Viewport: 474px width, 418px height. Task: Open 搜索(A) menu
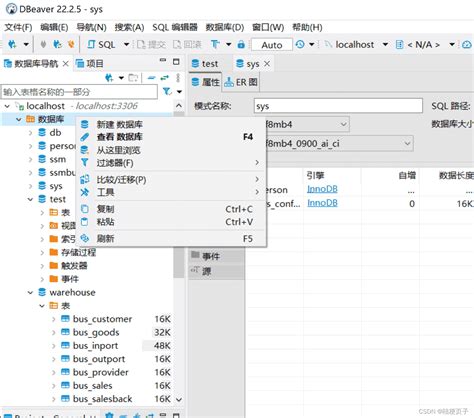point(129,27)
